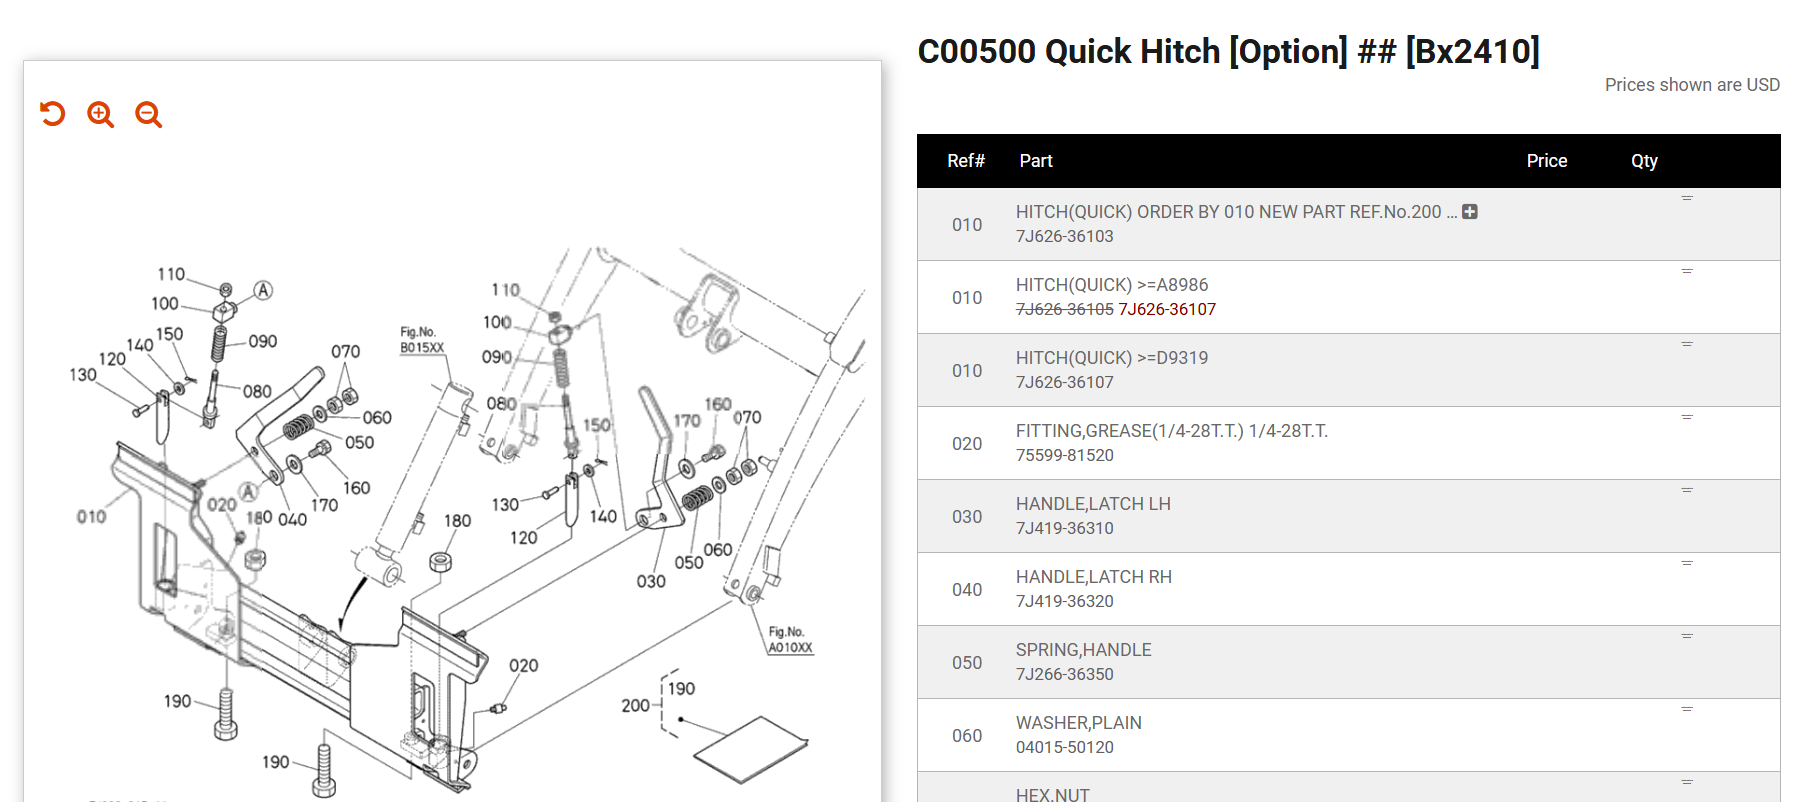Click the 'Prices shown are USD' note
The image size is (1795, 802).
(1692, 85)
